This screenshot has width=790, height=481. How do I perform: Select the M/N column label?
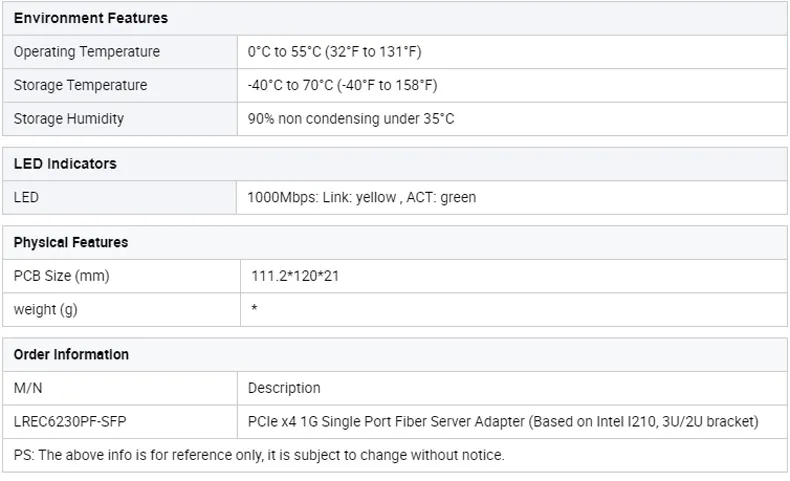[28, 388]
